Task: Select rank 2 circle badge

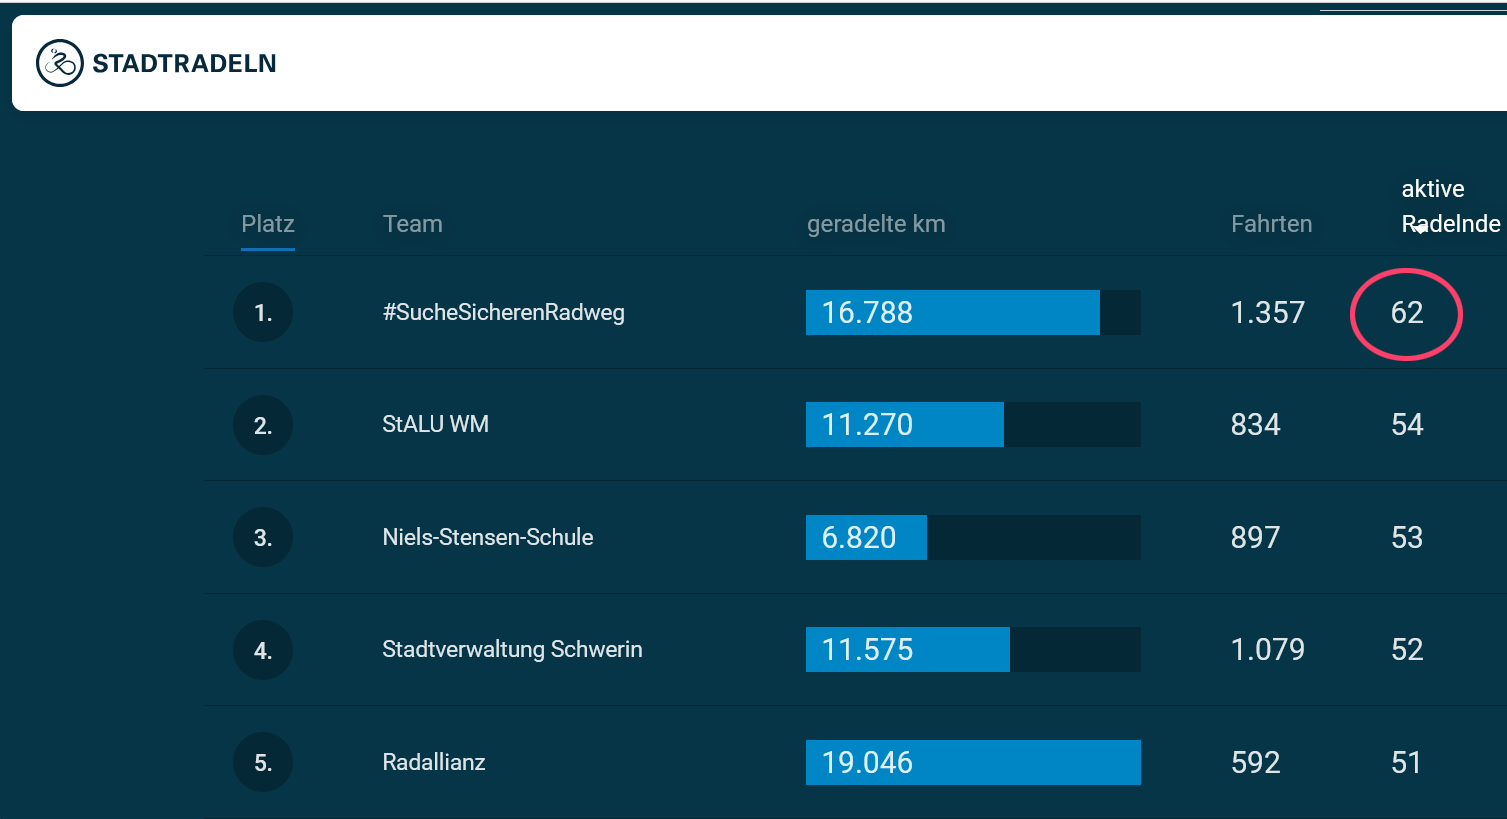Action: (263, 425)
